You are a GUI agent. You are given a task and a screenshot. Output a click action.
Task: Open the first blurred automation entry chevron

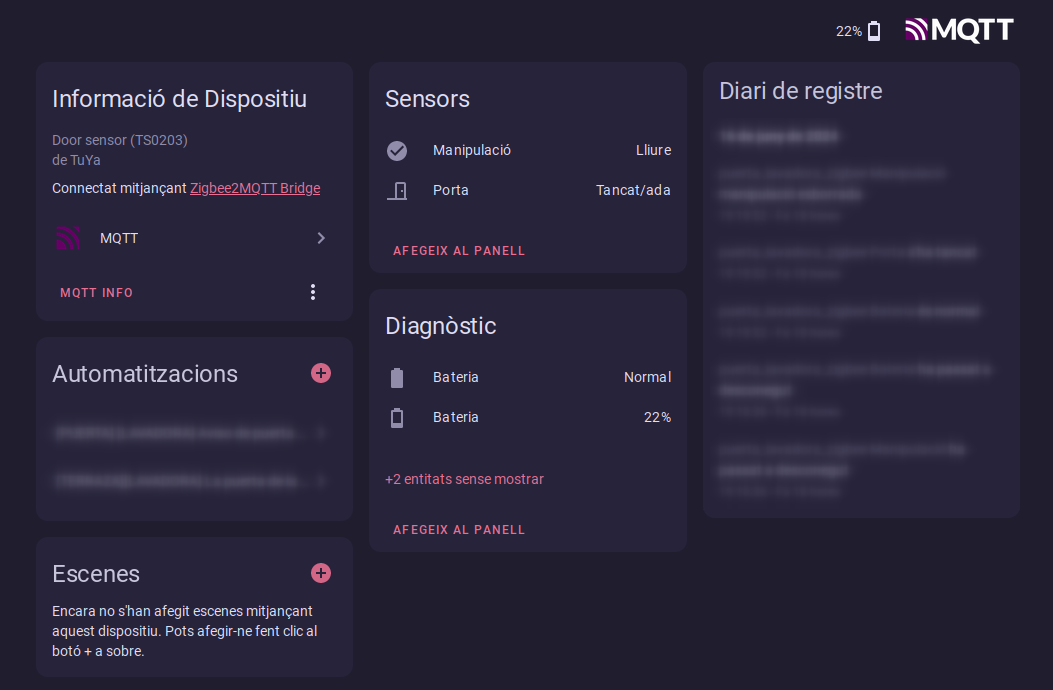tap(320, 433)
